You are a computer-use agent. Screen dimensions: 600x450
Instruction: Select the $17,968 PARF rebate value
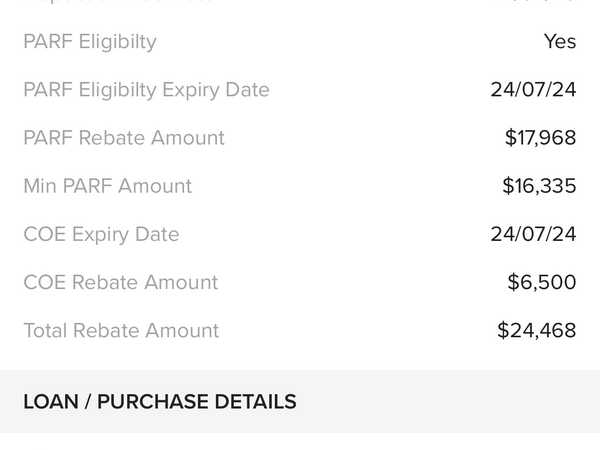pos(540,138)
